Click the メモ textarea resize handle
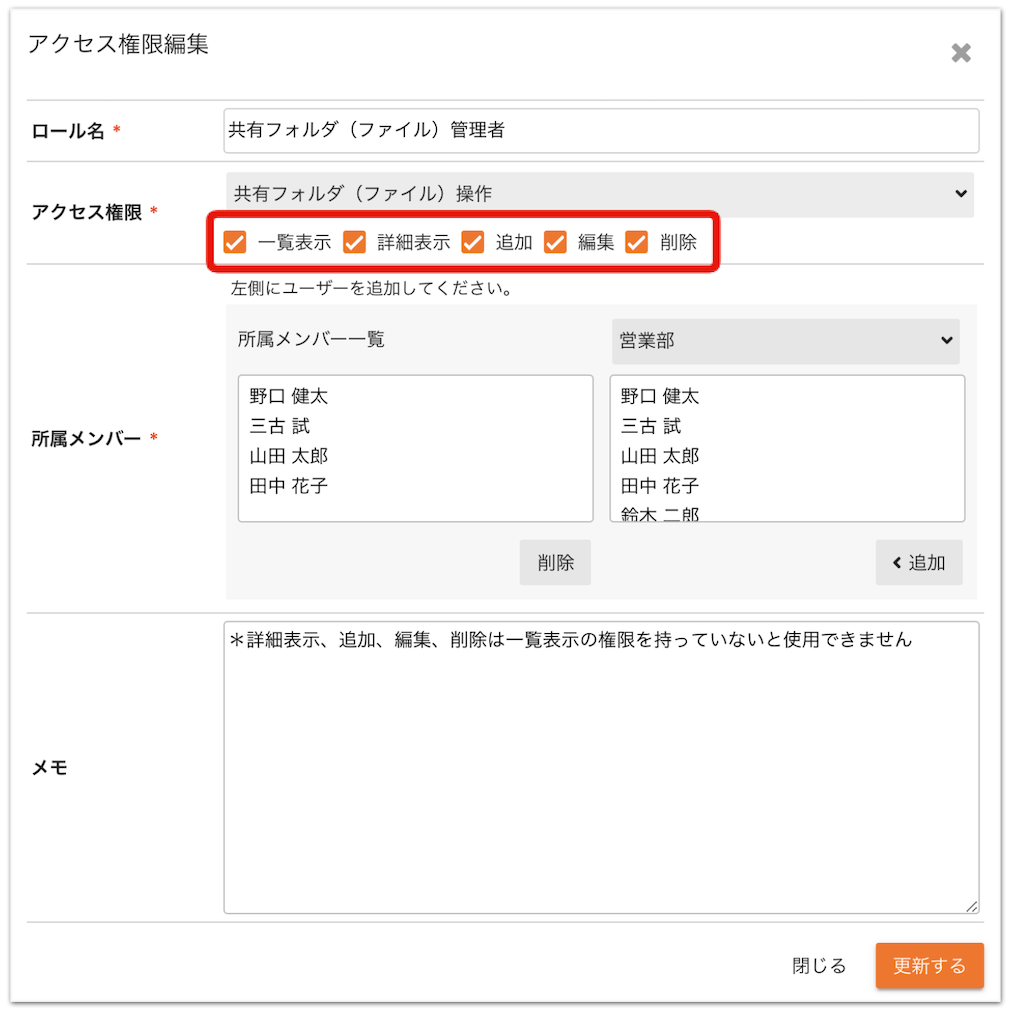 click(x=972, y=906)
